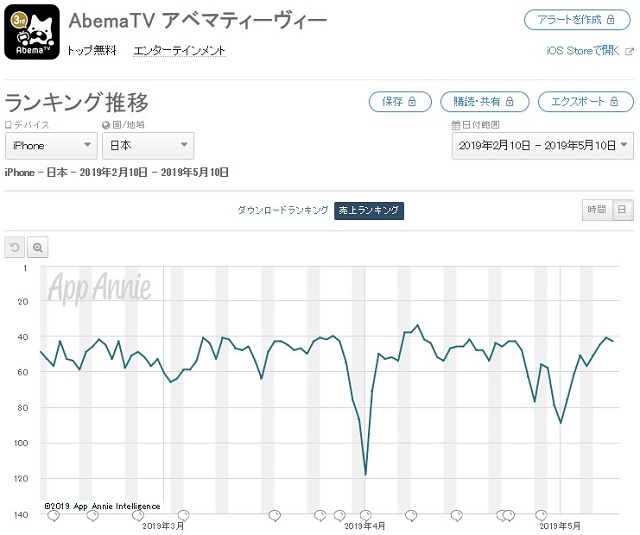Expand the iPhone device dropdown
The width and height of the screenshot is (640, 535).
pyautogui.click(x=51, y=146)
